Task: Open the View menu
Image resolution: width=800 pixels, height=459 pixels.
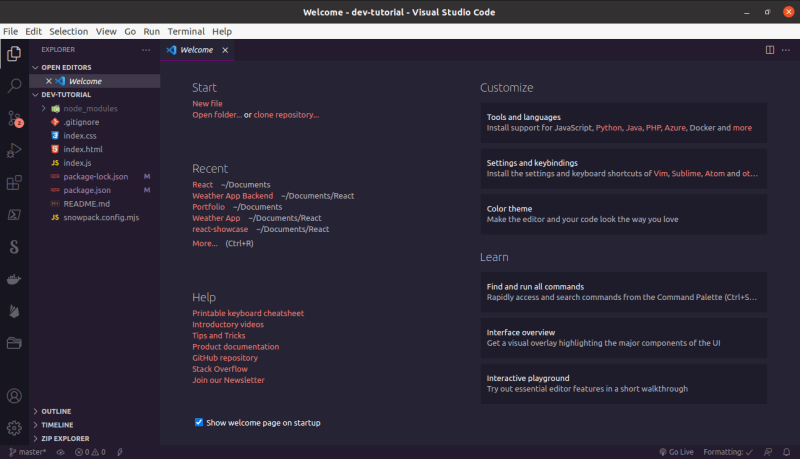Action: [106, 32]
